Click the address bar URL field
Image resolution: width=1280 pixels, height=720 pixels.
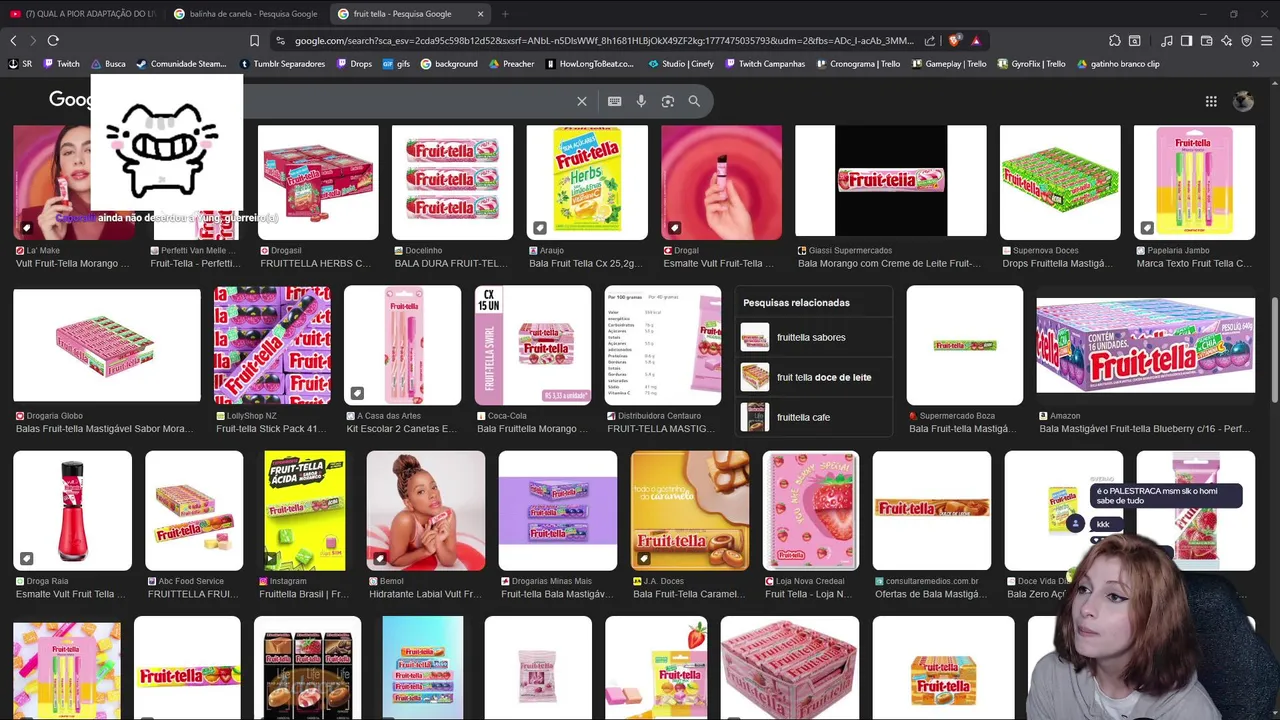pos(604,41)
